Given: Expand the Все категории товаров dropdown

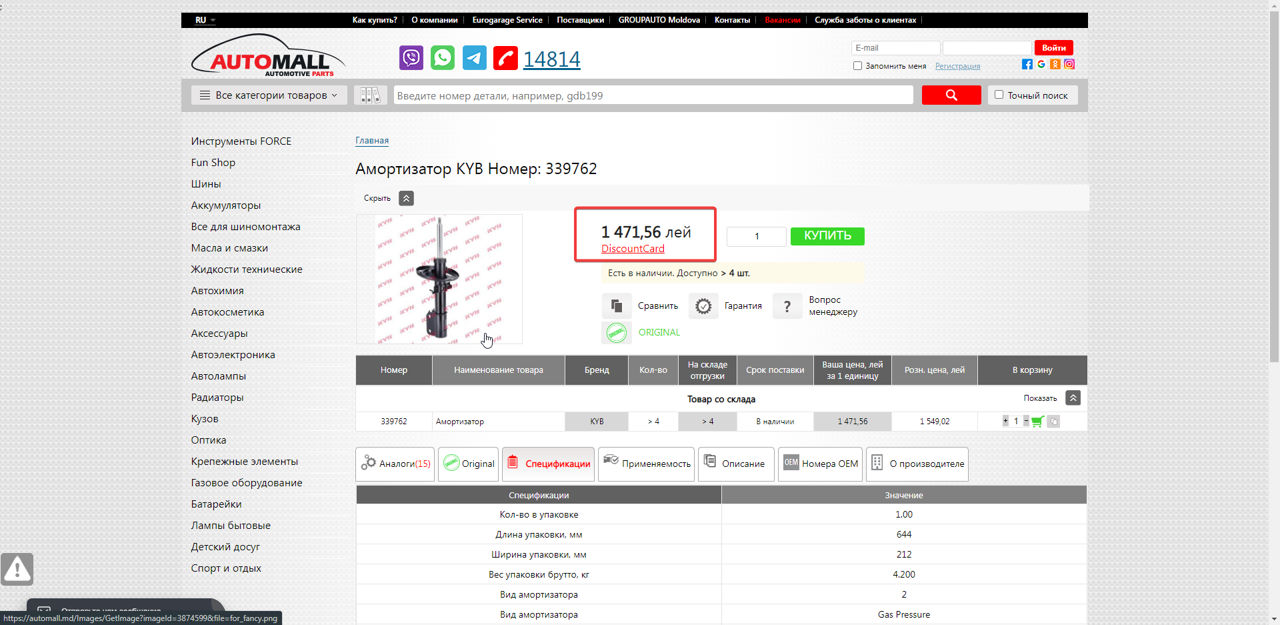Looking at the screenshot, I should (268, 94).
